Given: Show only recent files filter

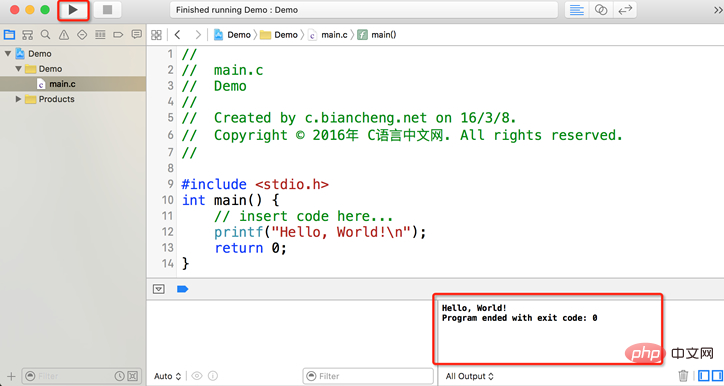Looking at the screenshot, I should click(x=120, y=376).
